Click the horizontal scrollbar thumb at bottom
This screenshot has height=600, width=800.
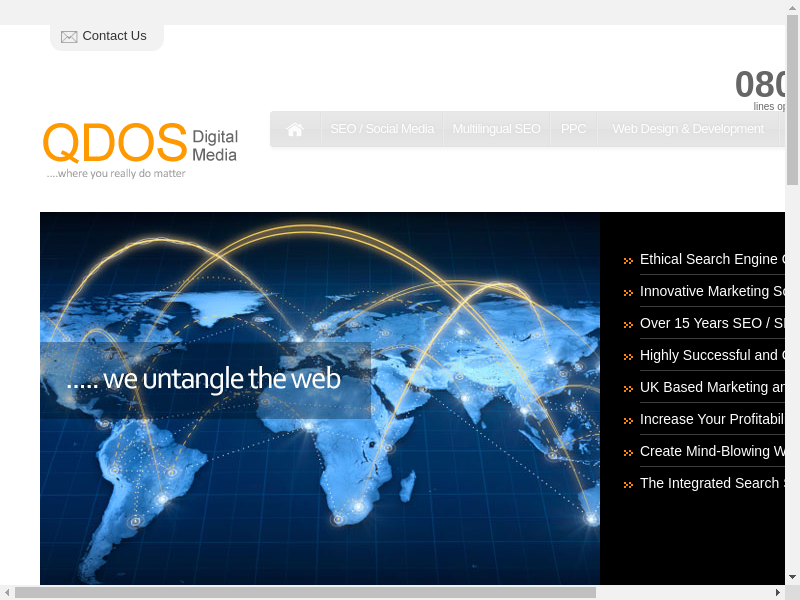tap(305, 592)
